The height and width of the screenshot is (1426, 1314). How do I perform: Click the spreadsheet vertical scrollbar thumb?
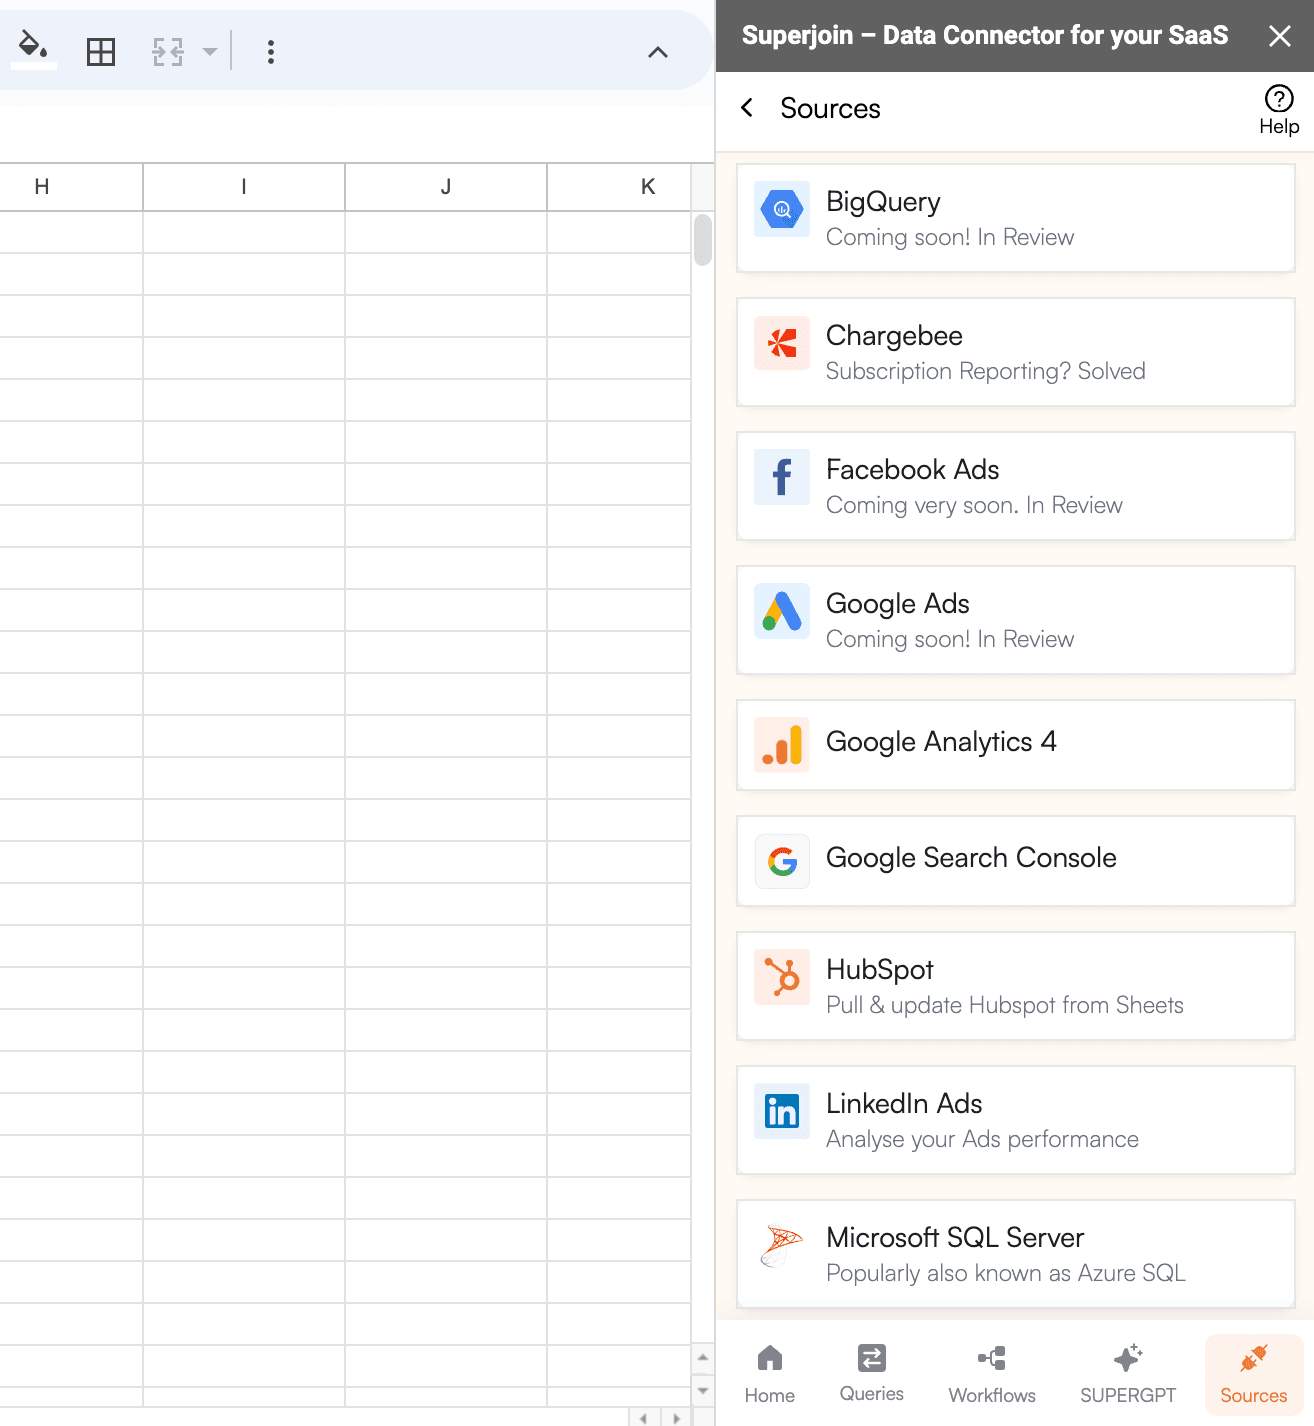coord(703,240)
